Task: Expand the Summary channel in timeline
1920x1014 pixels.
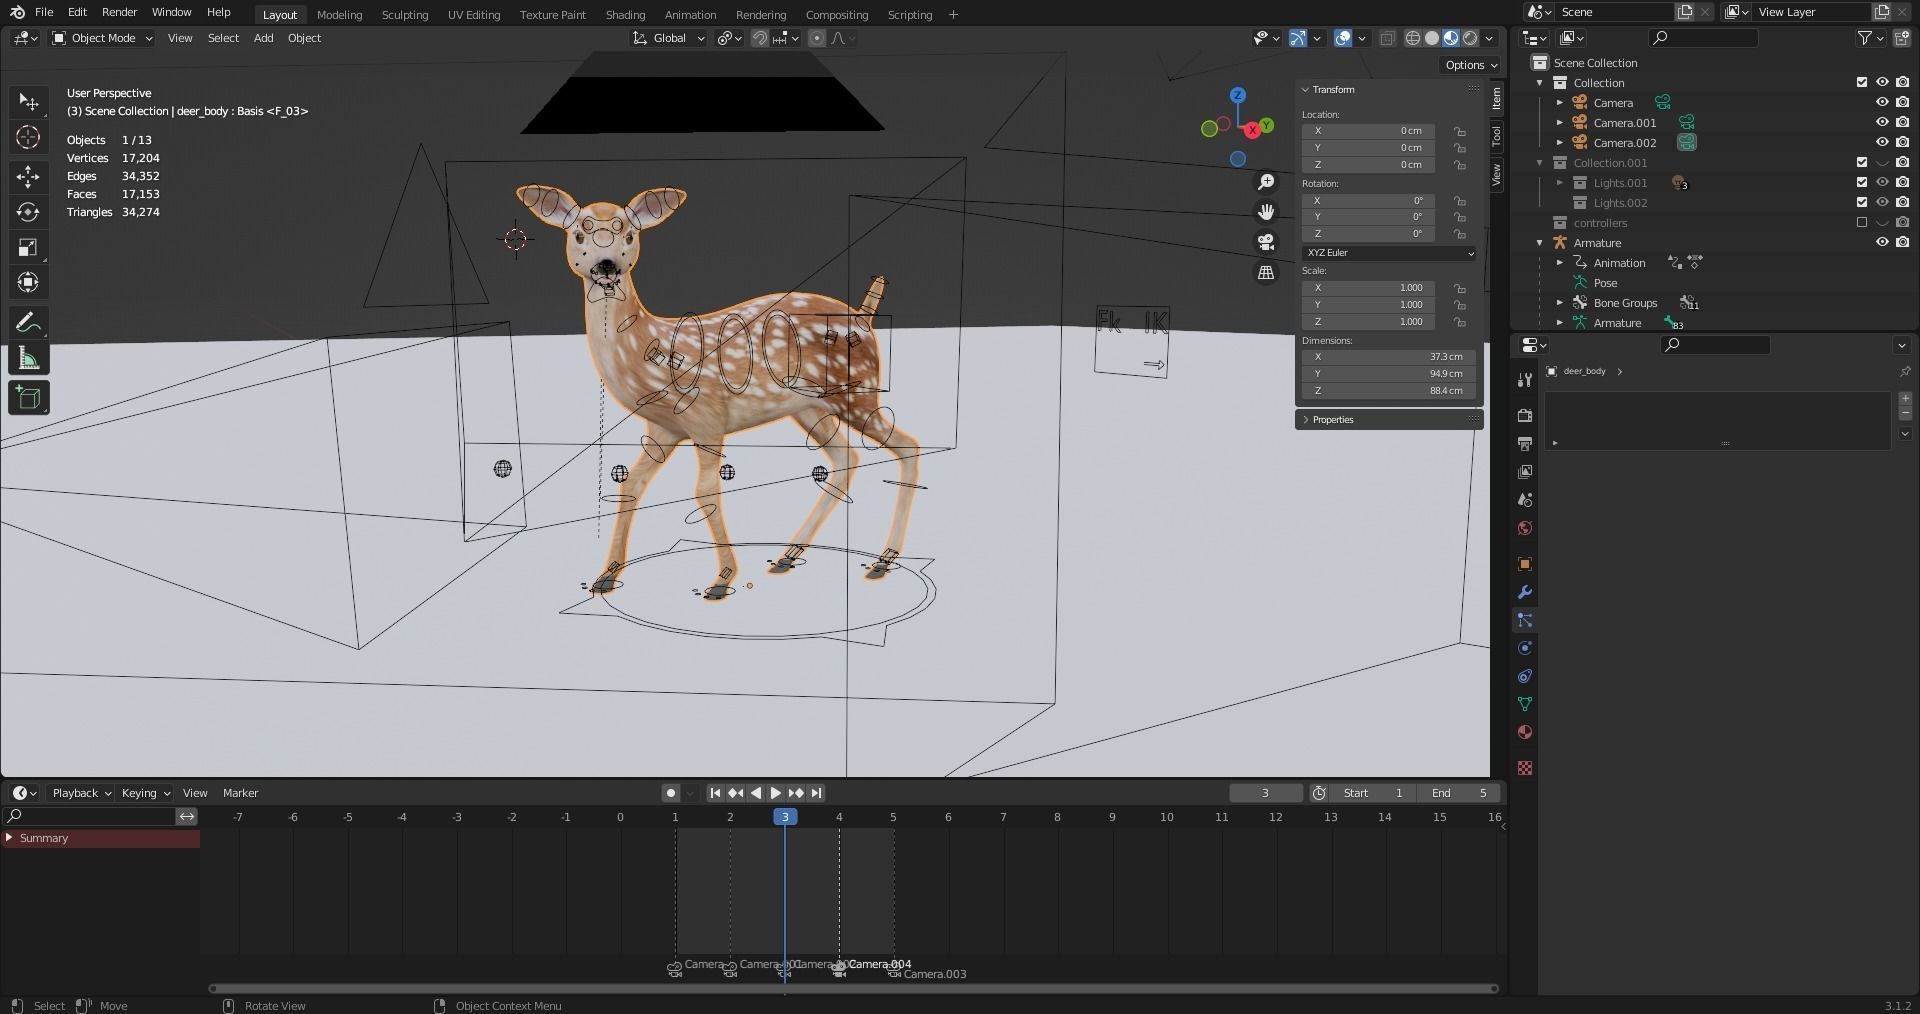Action: pyautogui.click(x=9, y=838)
